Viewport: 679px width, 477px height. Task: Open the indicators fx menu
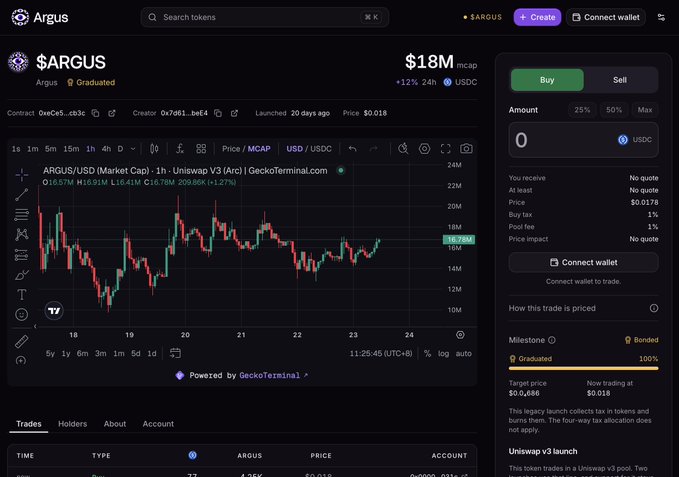[x=180, y=149]
